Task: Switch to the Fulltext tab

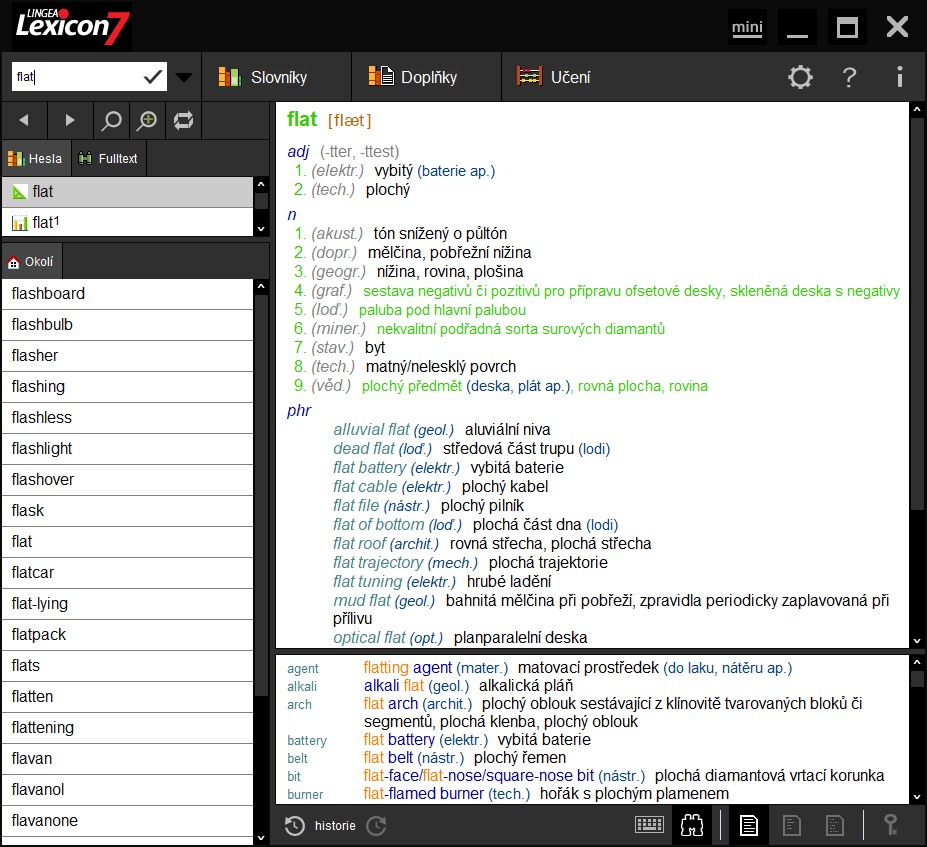Action: pos(109,158)
